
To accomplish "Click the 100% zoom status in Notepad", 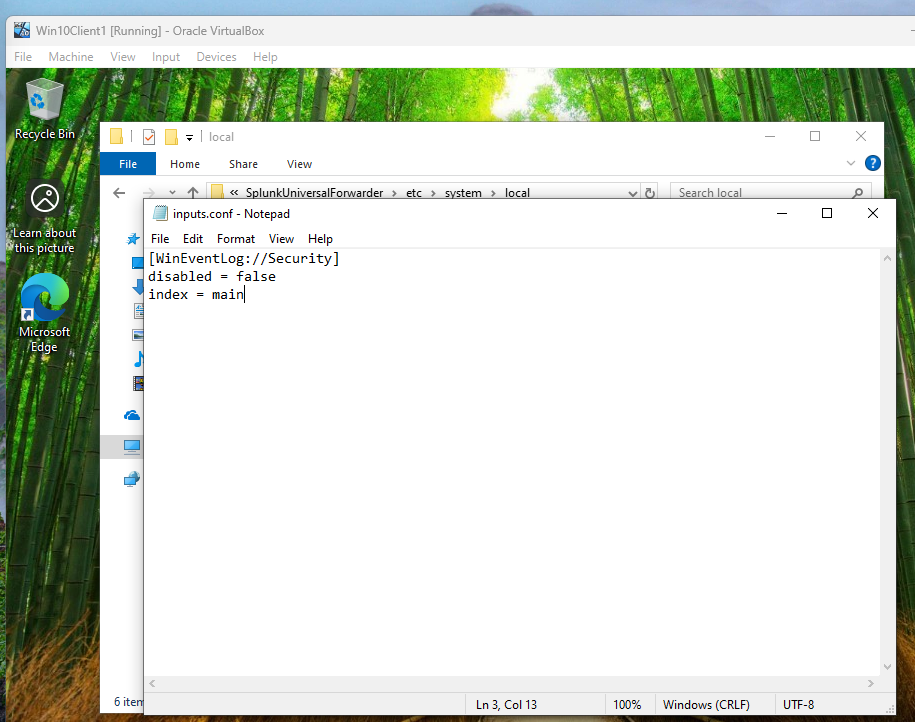I will coord(627,705).
